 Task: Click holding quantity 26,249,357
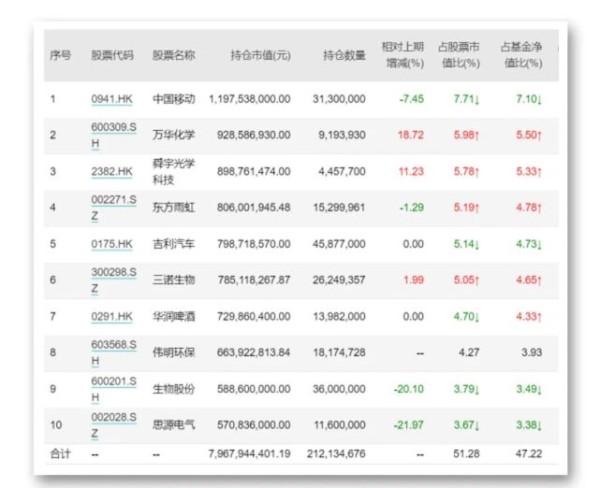point(339,280)
